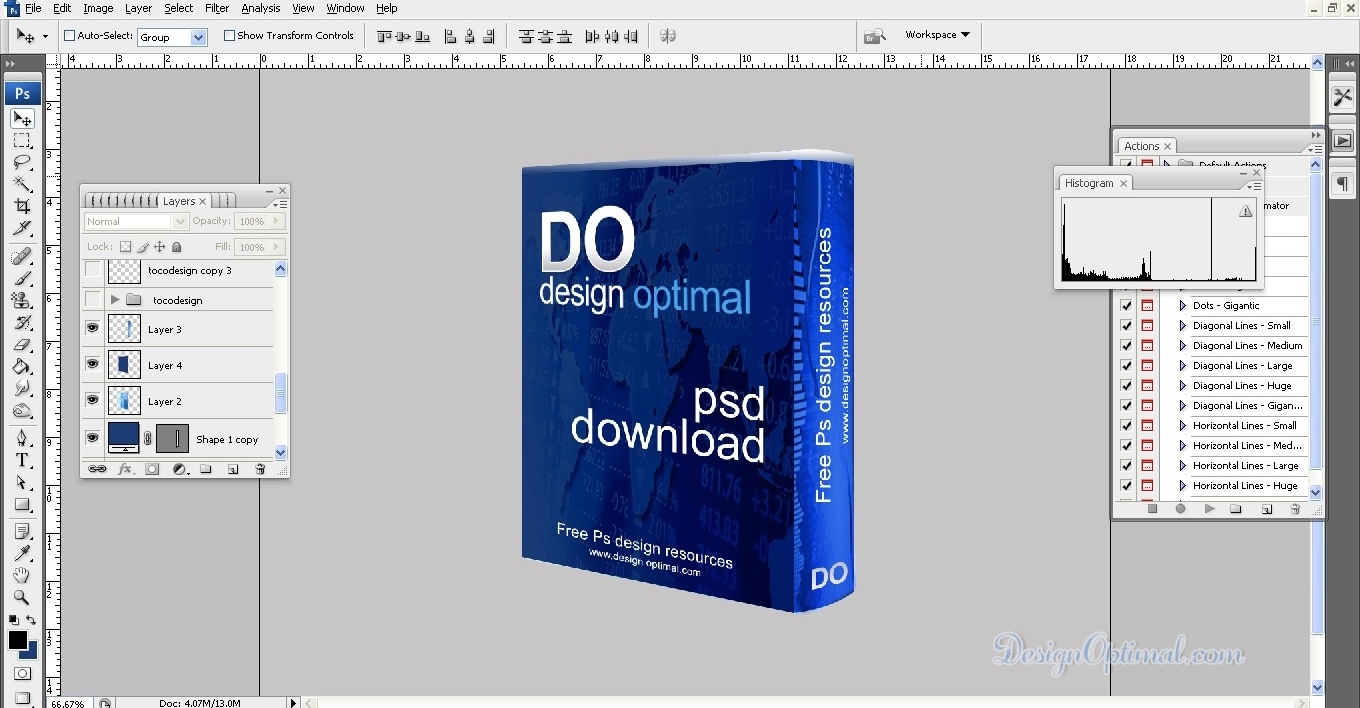Select the Eyedropper tool
Viewport: 1360px width, 708px height.
coord(22,553)
